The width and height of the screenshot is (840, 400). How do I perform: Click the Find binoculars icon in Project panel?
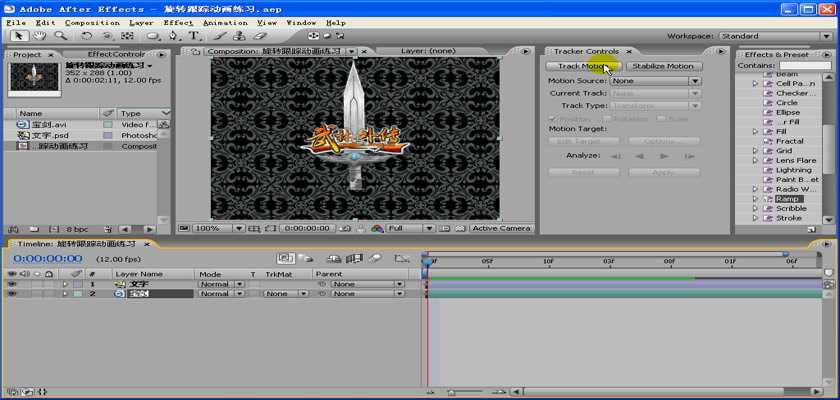pos(12,229)
